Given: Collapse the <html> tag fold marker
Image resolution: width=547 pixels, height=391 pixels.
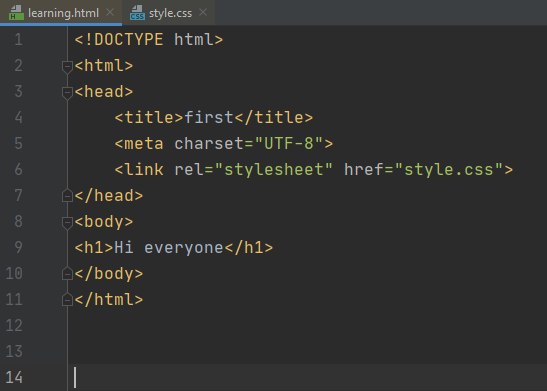Looking at the screenshot, I should click(x=67, y=66).
